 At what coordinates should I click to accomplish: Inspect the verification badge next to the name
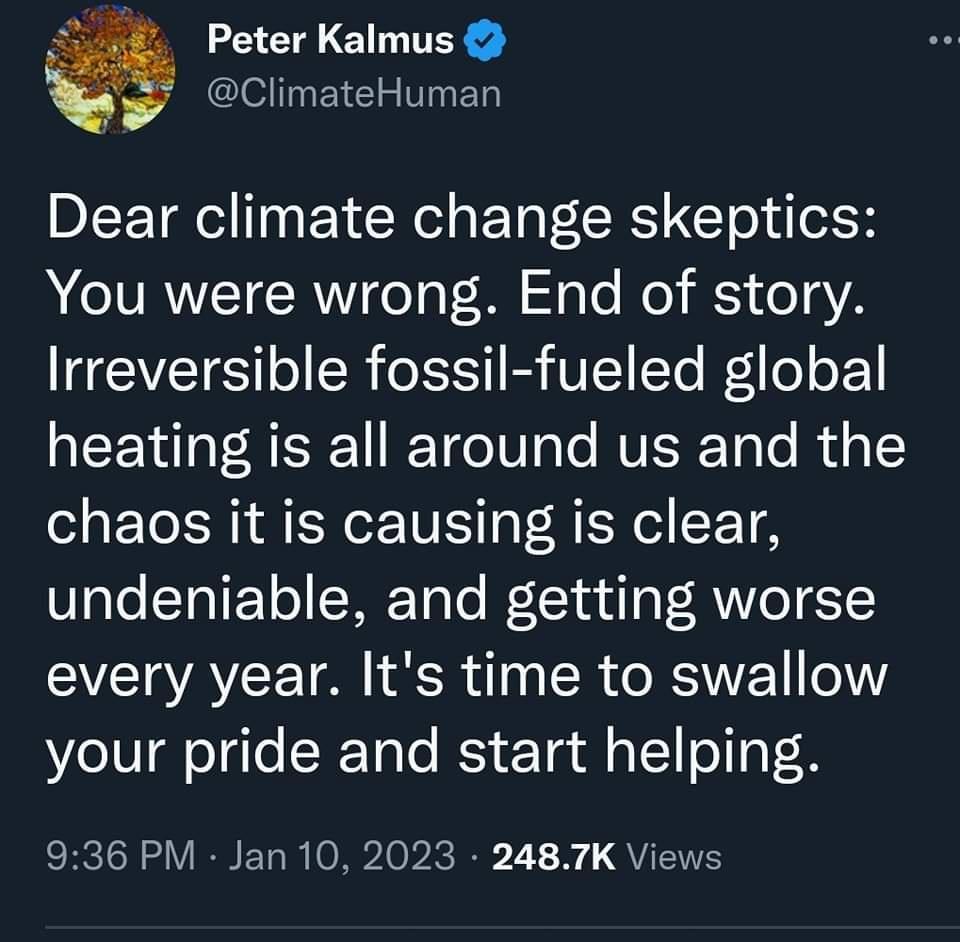[486, 42]
